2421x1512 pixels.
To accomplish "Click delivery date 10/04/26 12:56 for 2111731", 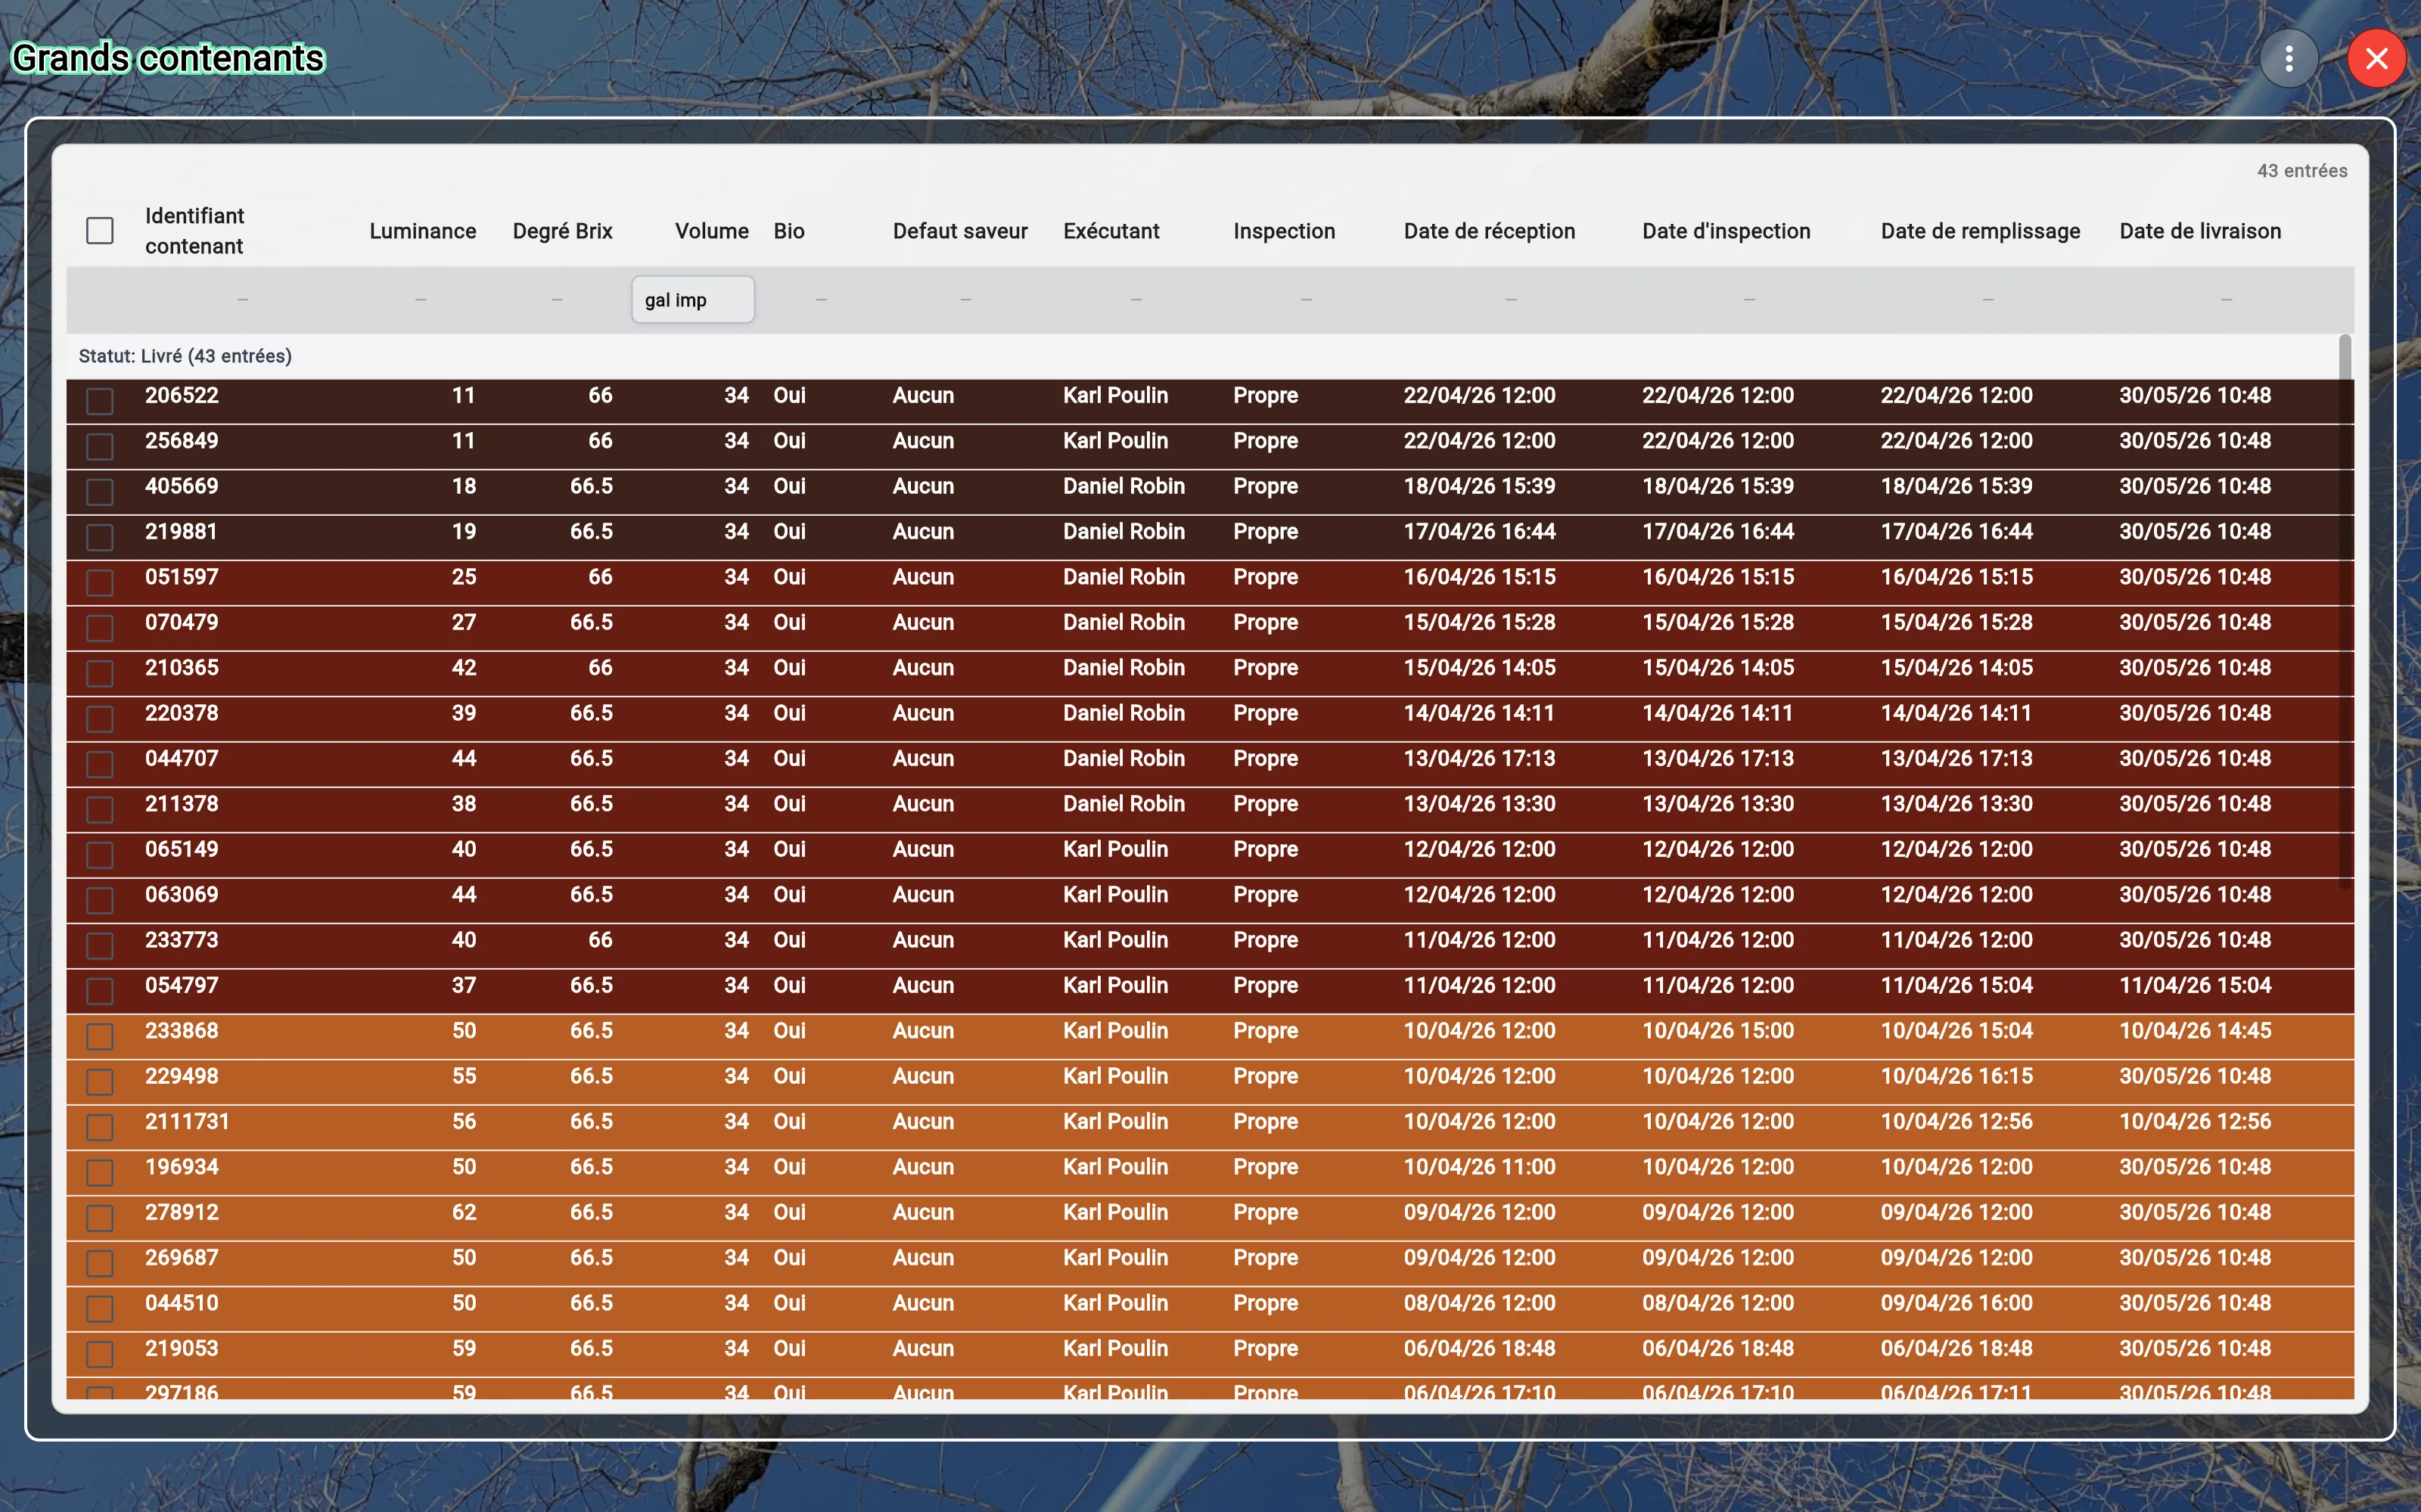I will (x=2195, y=1122).
